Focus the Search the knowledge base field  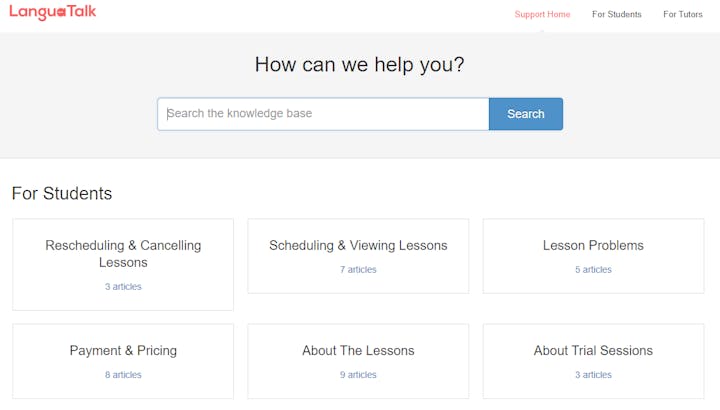point(323,114)
